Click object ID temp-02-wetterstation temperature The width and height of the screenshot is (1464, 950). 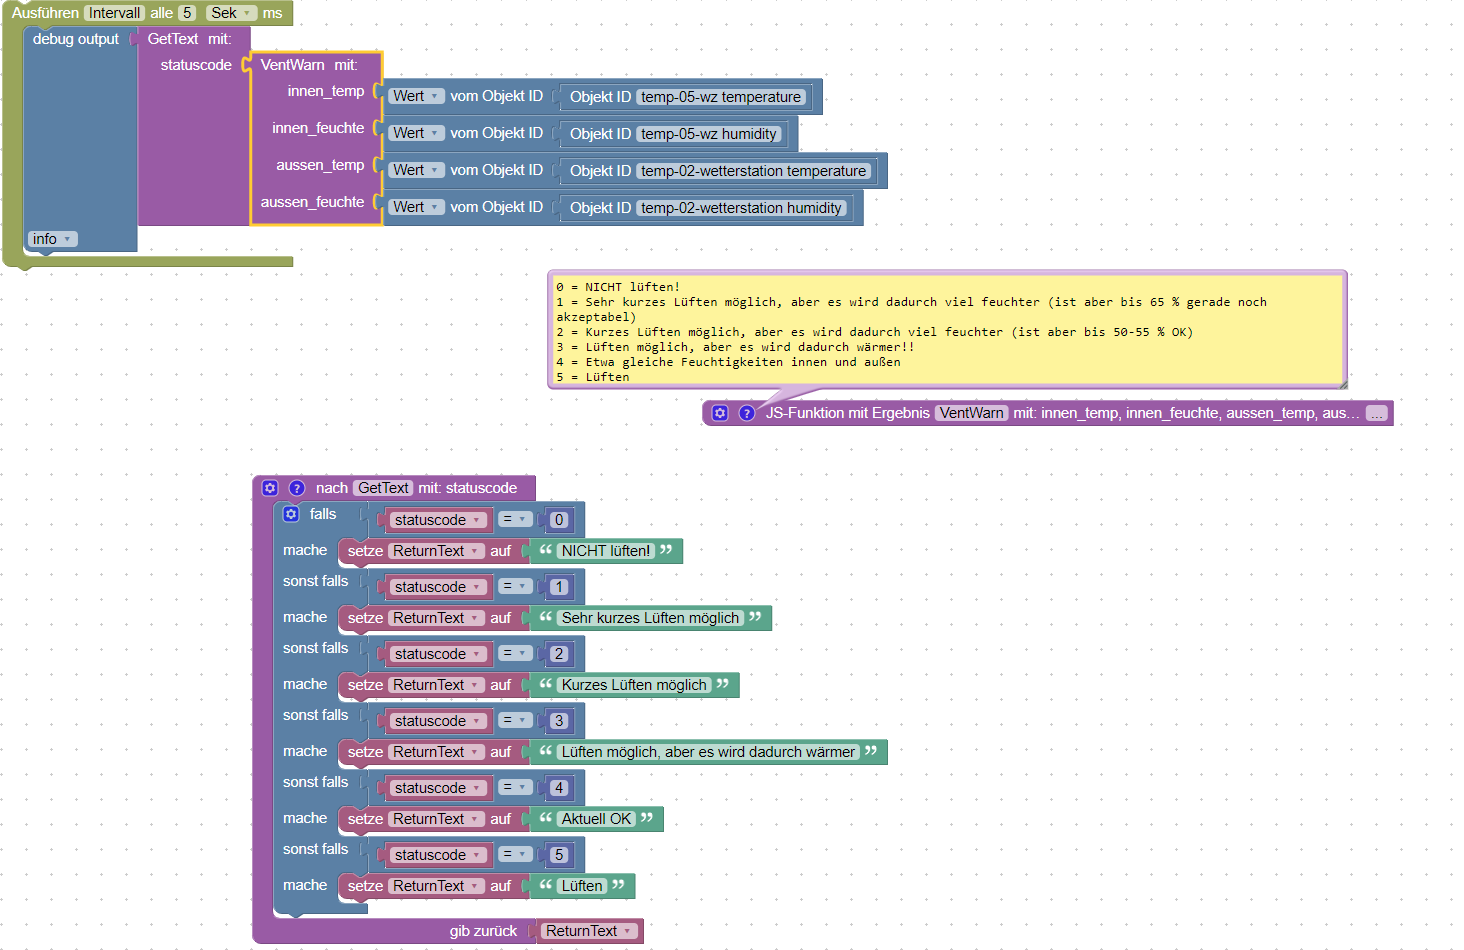[x=754, y=171]
